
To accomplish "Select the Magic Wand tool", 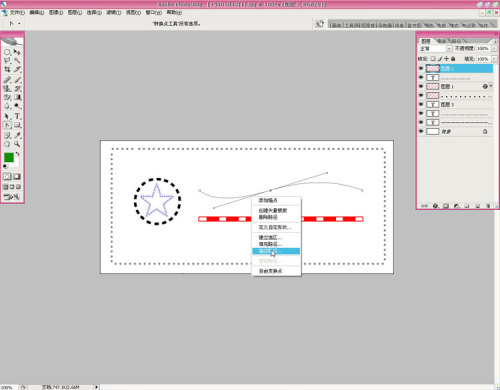I will (x=17, y=61).
